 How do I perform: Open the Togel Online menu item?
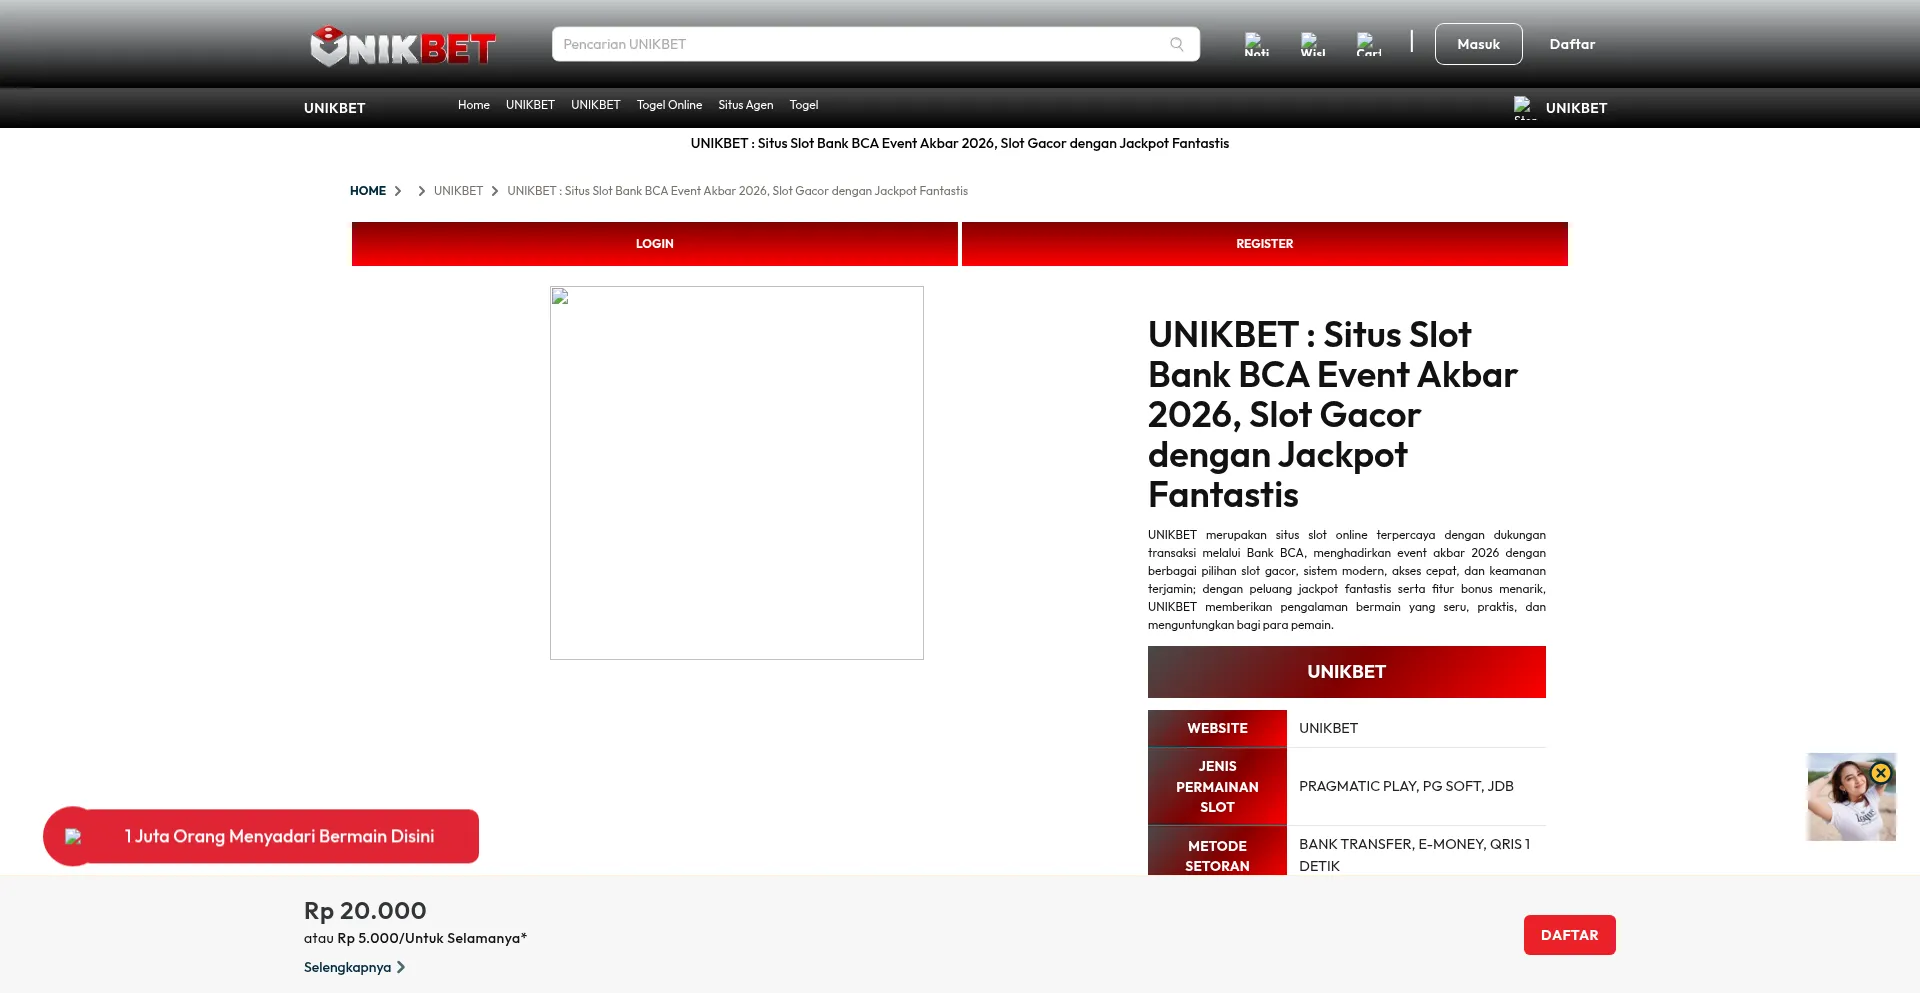click(x=669, y=105)
